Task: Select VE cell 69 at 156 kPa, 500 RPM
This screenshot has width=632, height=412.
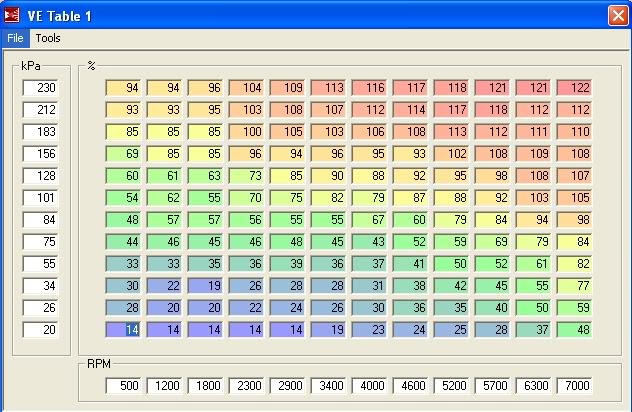Action: [123, 154]
